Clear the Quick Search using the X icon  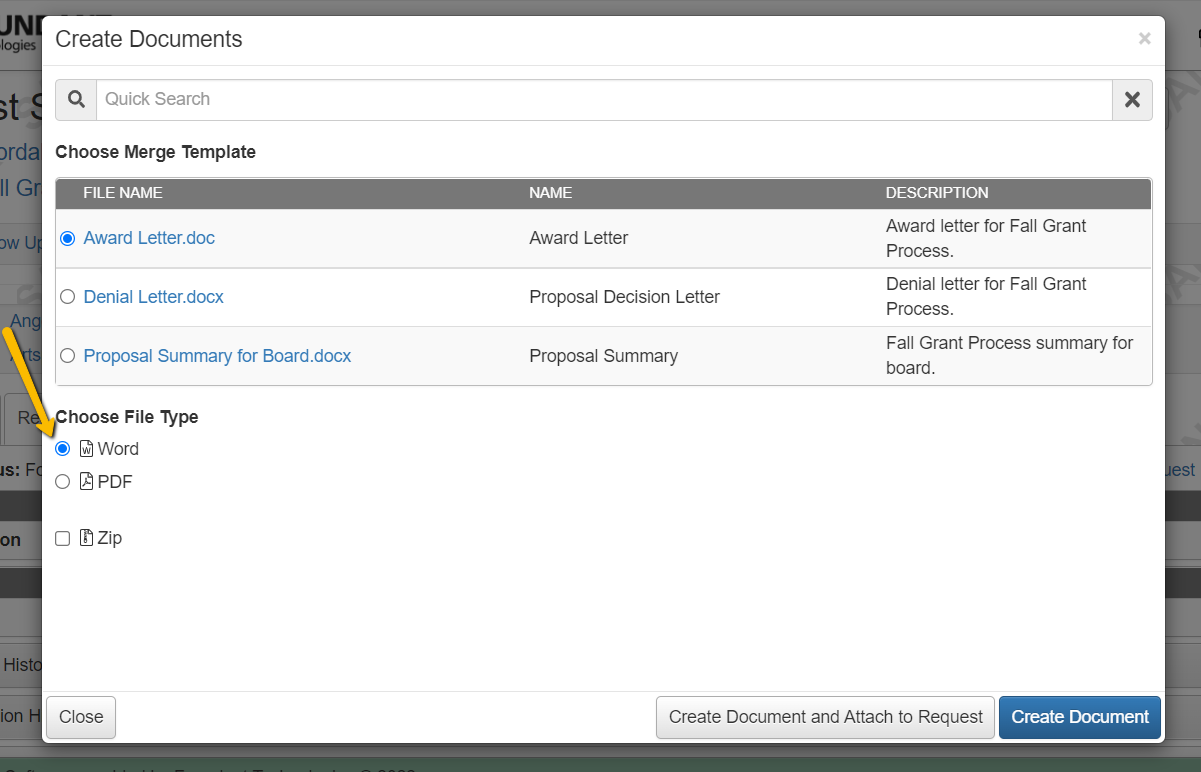[1131, 99]
